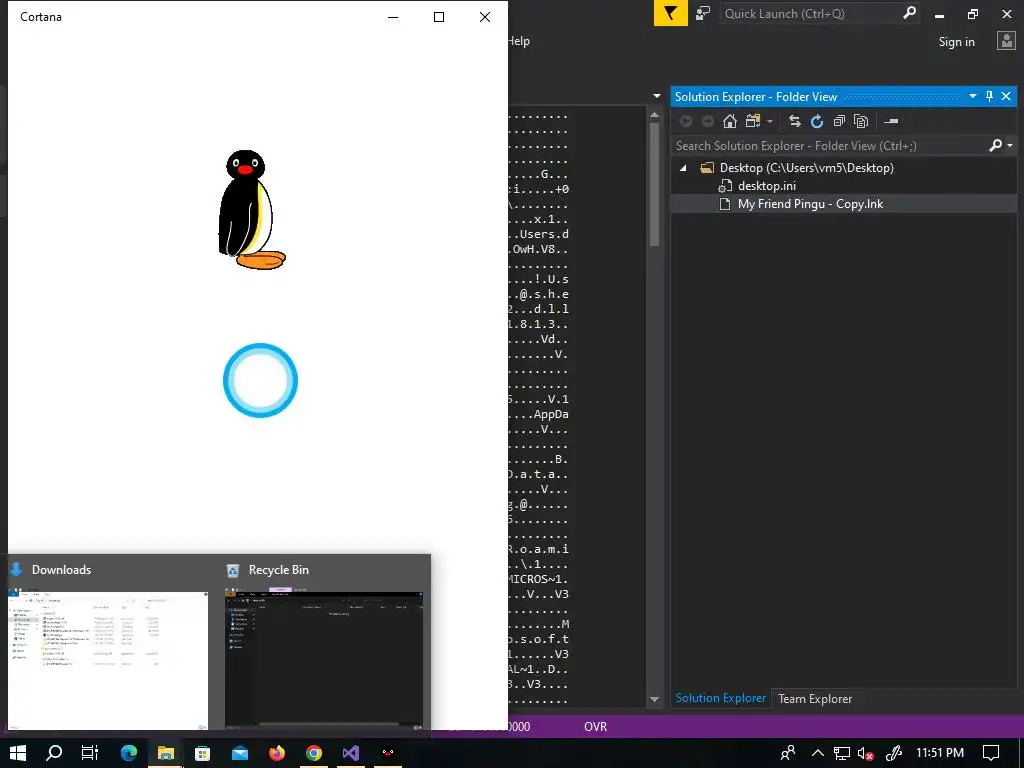Screen dimensions: 1024x768
Task: Open Task View from the taskbar
Action: (89, 753)
